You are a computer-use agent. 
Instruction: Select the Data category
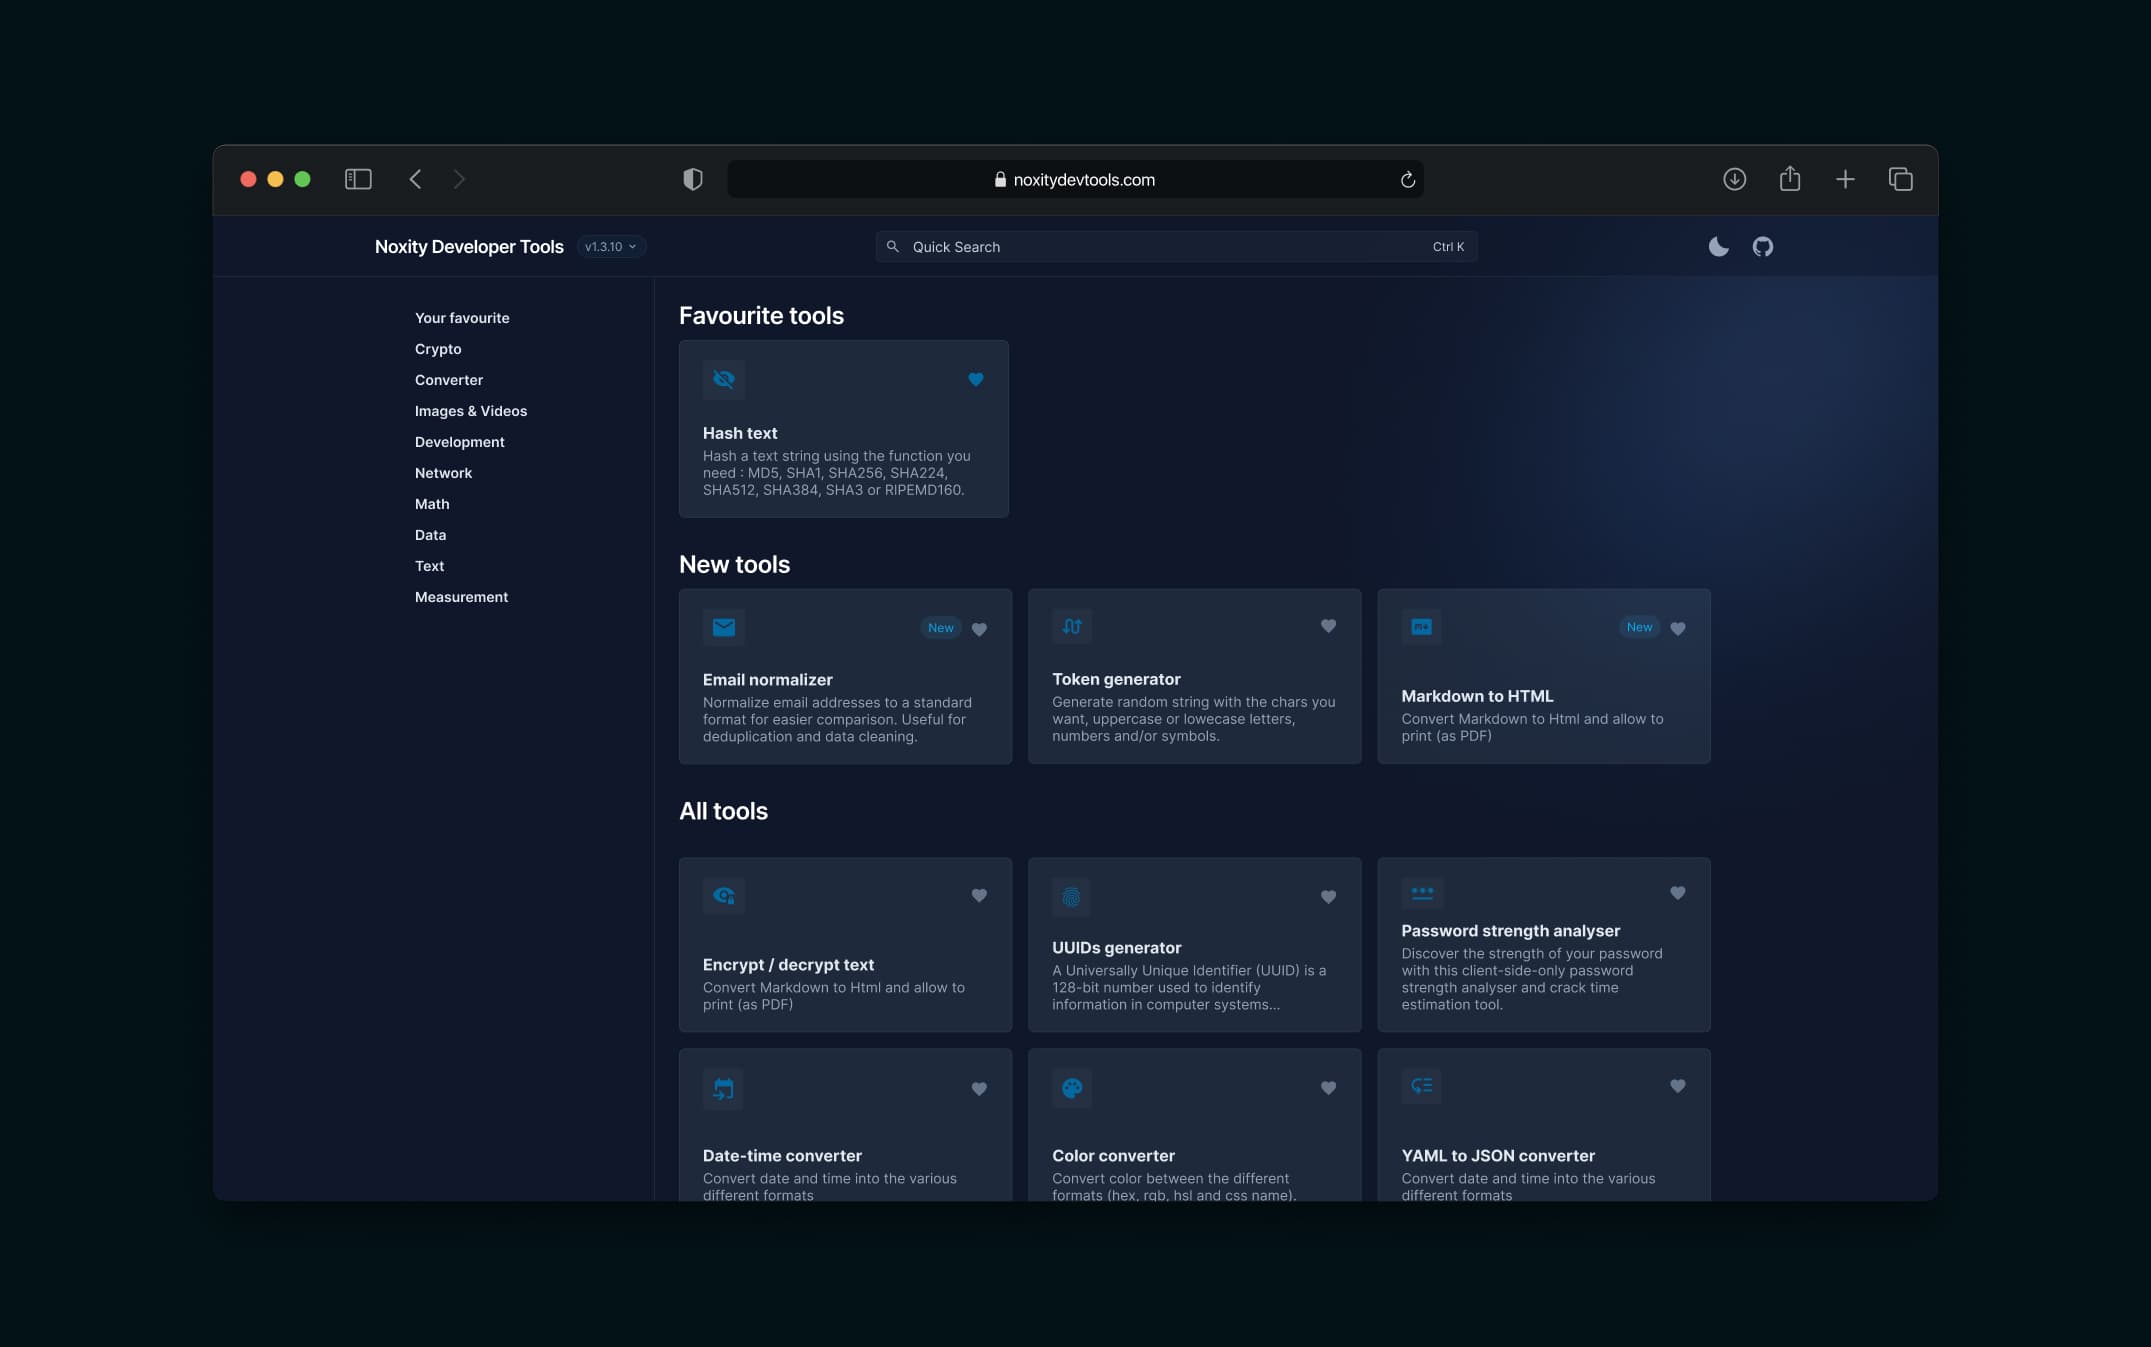pyautogui.click(x=430, y=535)
